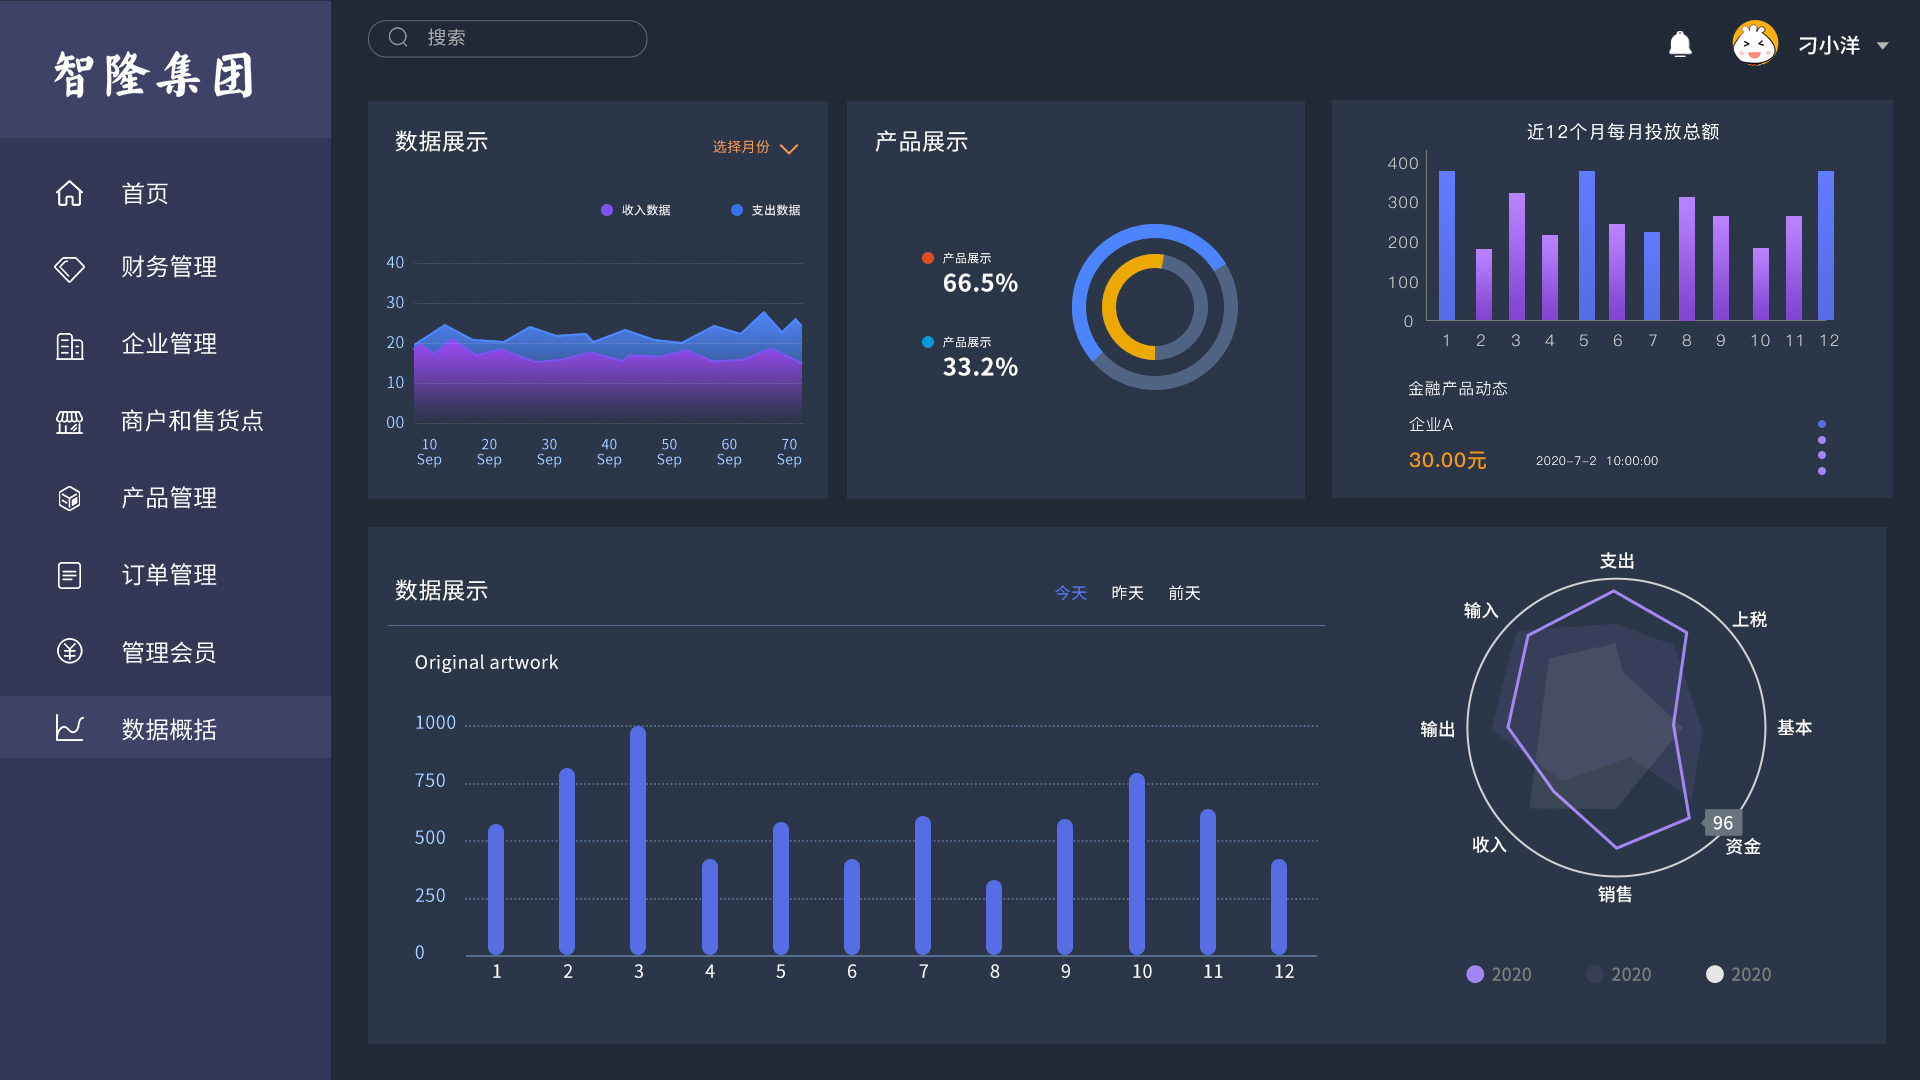Switch to the 前天 tab
This screenshot has height=1080, width=1920.
point(1184,593)
